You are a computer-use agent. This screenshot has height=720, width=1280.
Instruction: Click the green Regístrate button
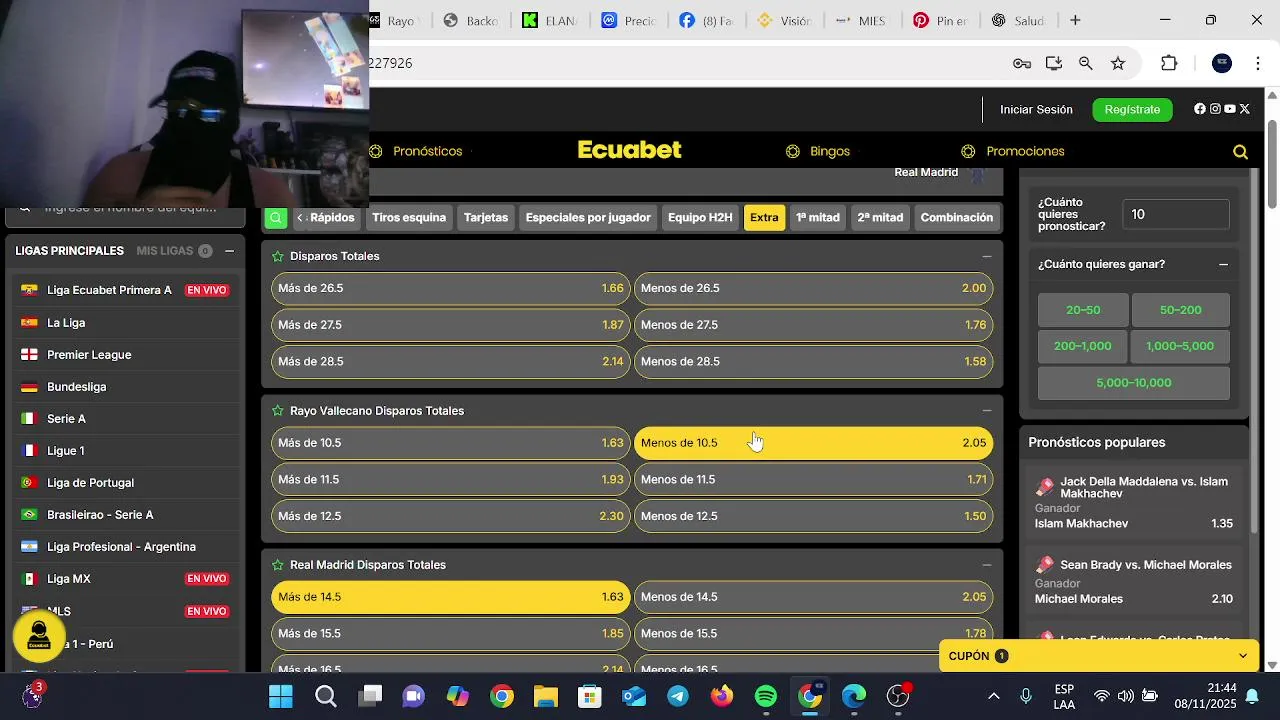(x=1132, y=110)
